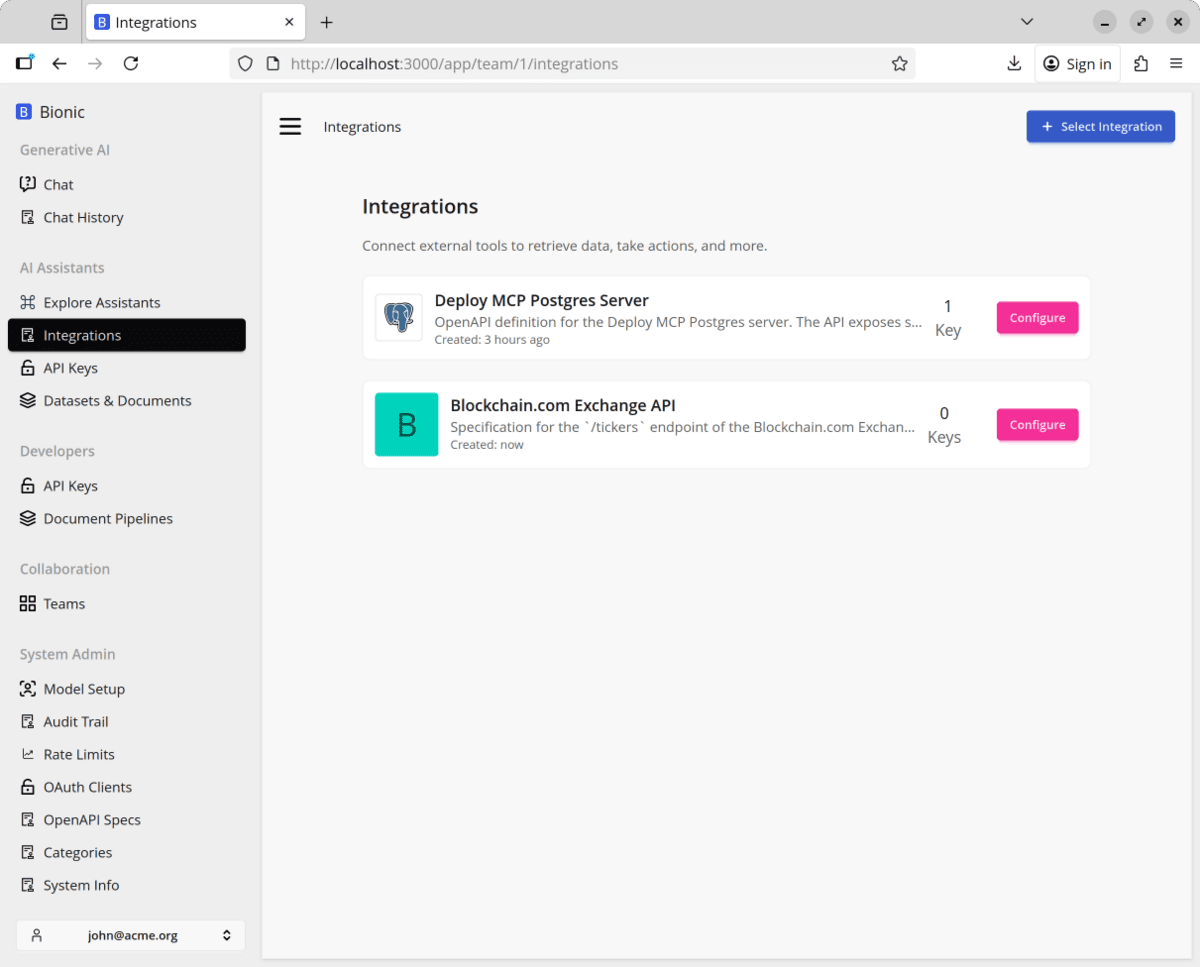The height and width of the screenshot is (967, 1200).
Task: Open the Firefox application menu
Action: (x=1176, y=64)
